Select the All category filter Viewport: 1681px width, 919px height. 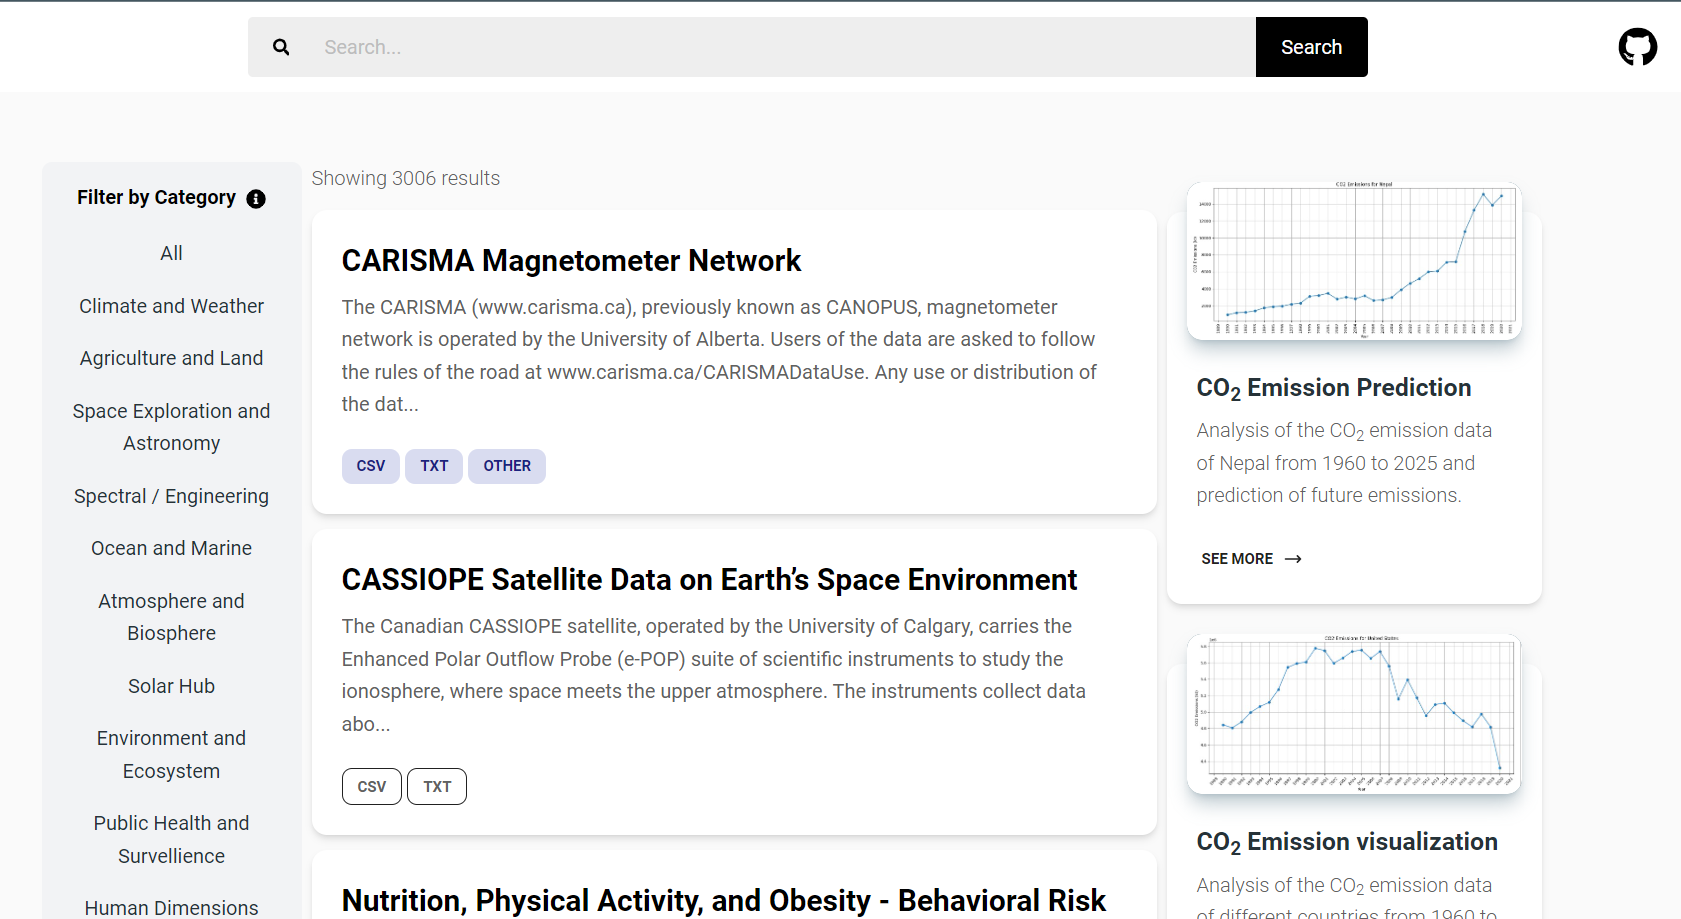pyautogui.click(x=171, y=253)
